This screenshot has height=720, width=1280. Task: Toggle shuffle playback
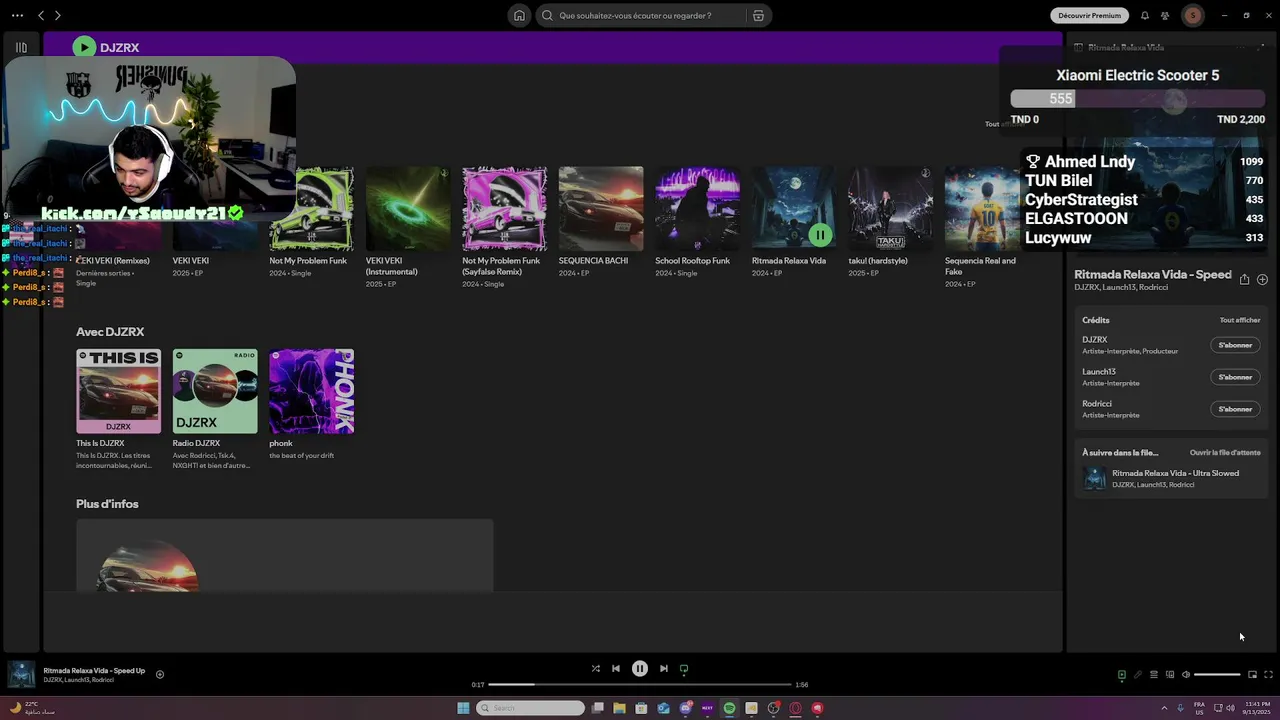[595, 669]
